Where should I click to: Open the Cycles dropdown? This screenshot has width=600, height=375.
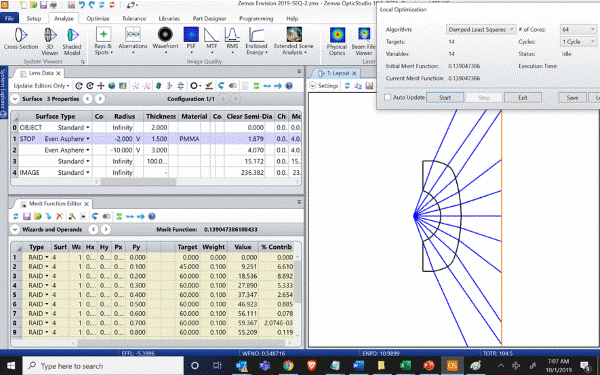[x=578, y=42]
